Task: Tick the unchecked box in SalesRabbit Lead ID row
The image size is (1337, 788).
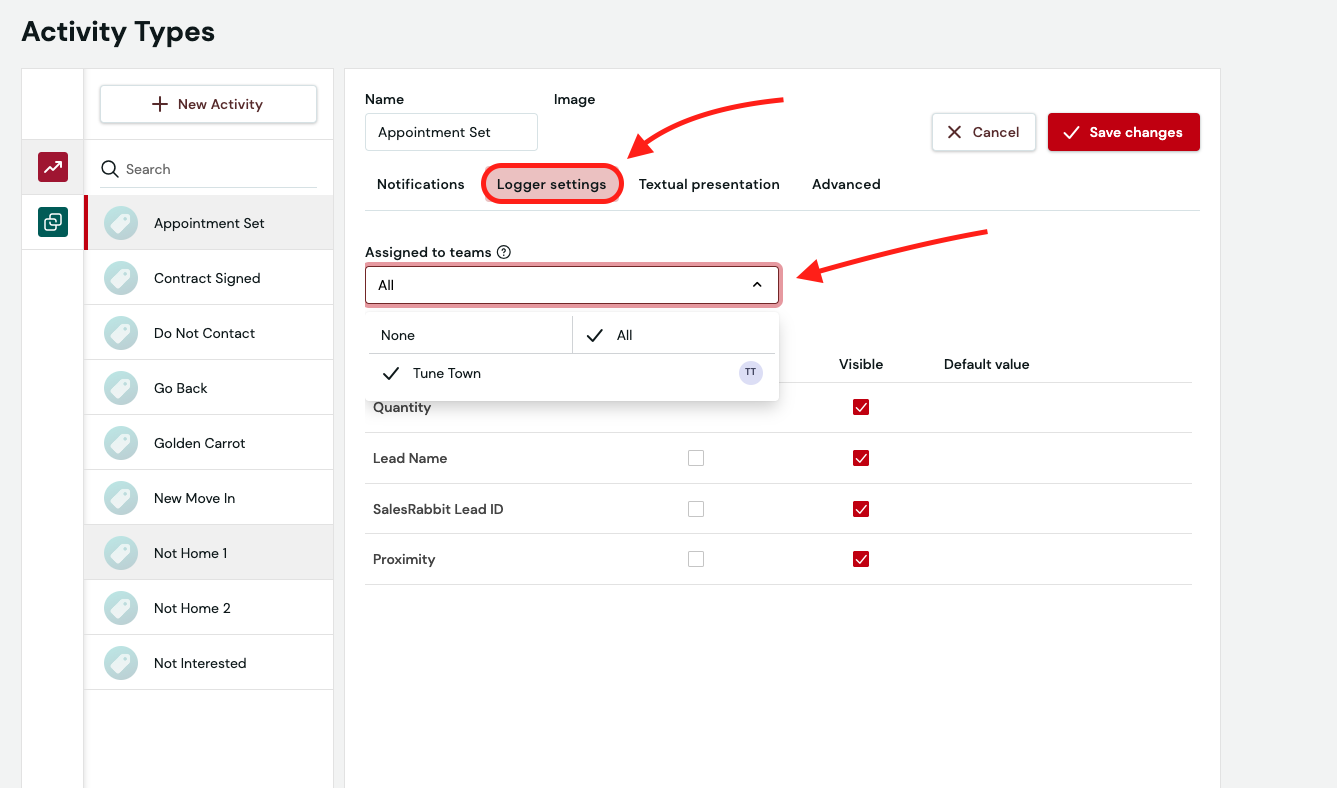Action: [x=696, y=509]
